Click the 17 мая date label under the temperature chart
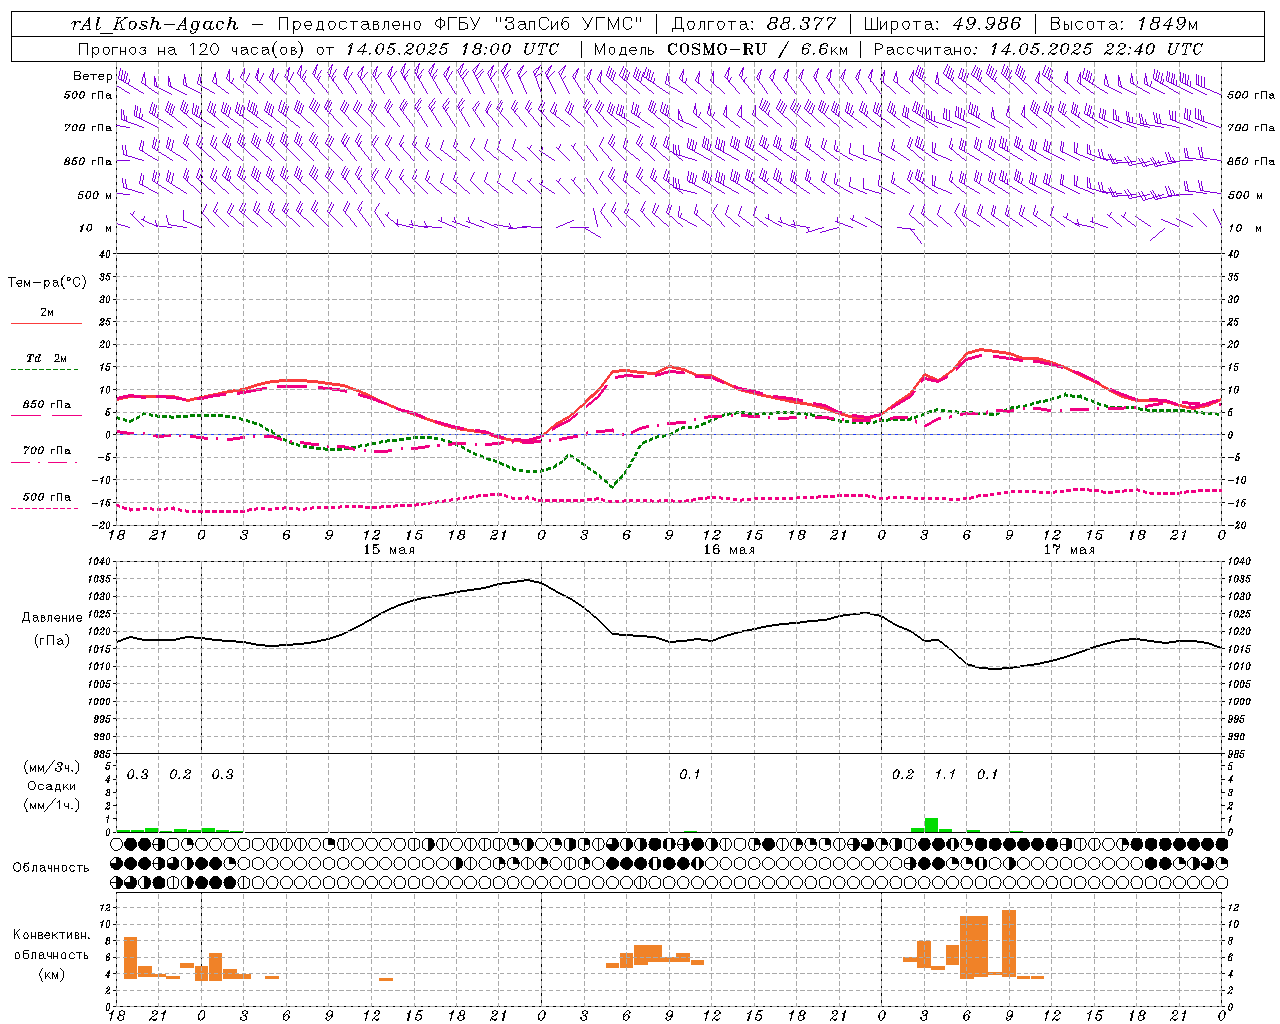Image resolution: width=1280 pixels, height=1024 pixels. click(x=1069, y=550)
